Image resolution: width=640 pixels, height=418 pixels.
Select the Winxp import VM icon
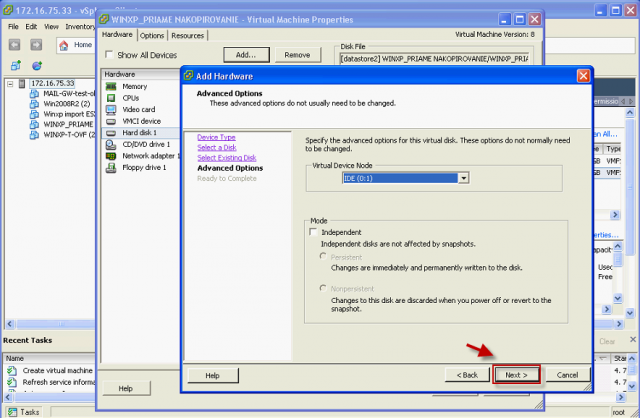click(34, 114)
